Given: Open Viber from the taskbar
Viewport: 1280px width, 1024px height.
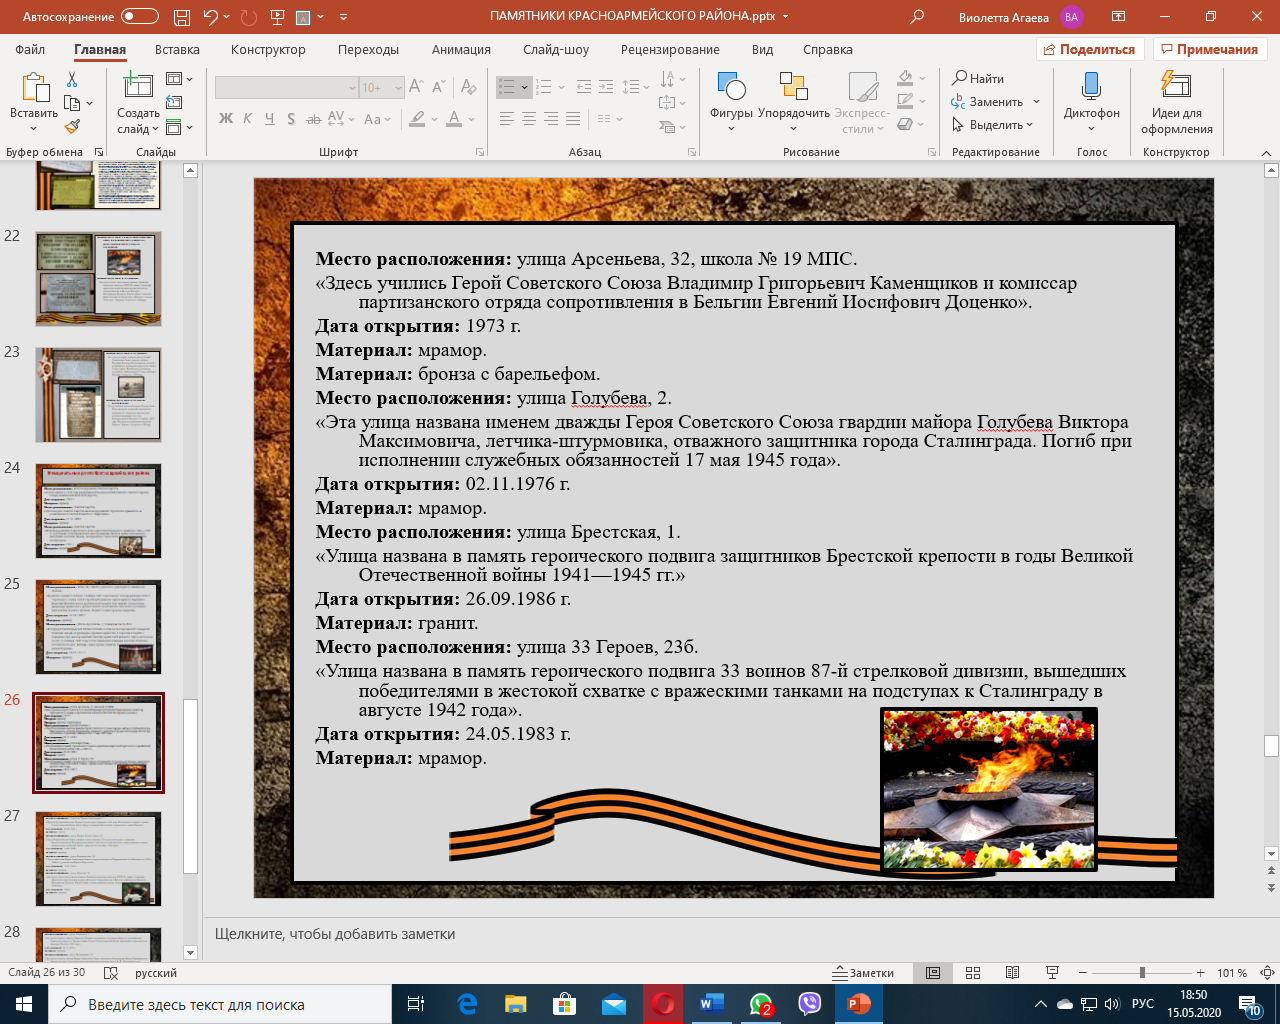Looking at the screenshot, I should (809, 1004).
